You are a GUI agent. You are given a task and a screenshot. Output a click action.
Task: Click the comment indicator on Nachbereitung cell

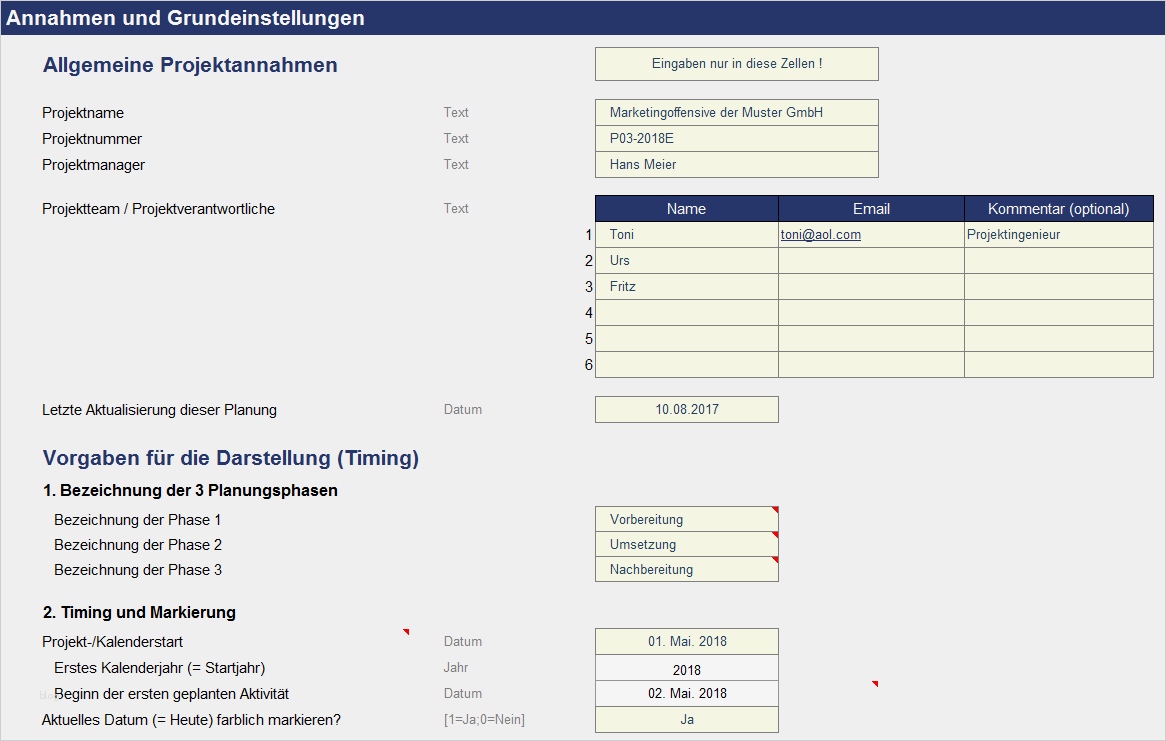(x=774, y=562)
